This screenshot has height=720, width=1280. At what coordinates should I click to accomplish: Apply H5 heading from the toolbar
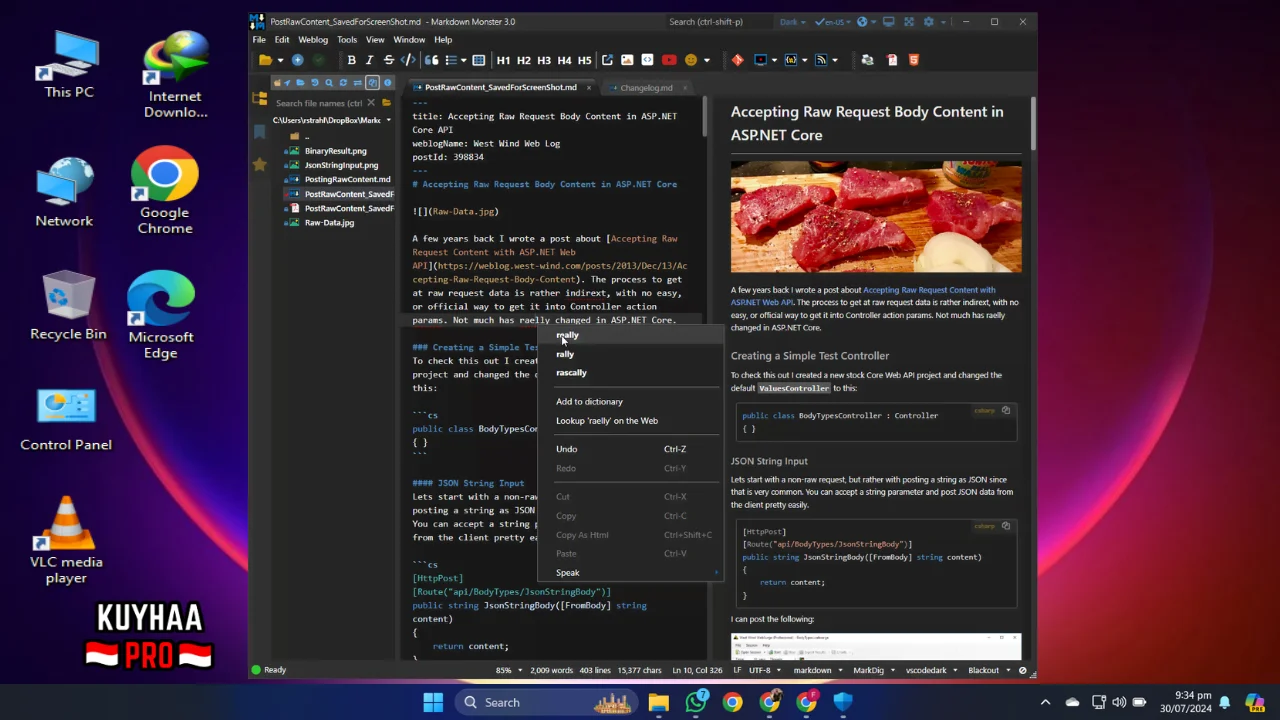(x=584, y=60)
